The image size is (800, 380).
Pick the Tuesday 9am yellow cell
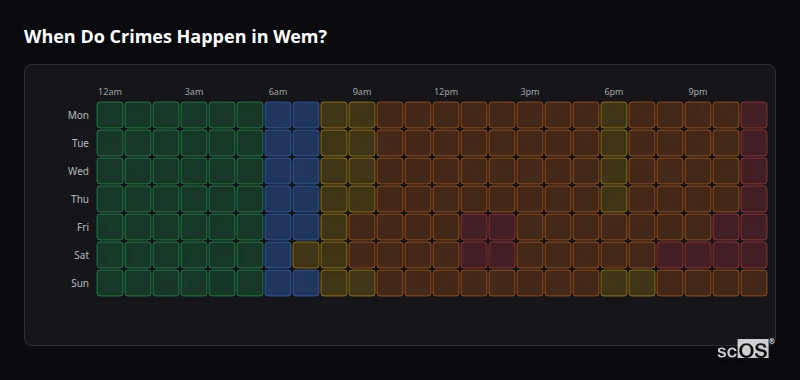point(362,143)
